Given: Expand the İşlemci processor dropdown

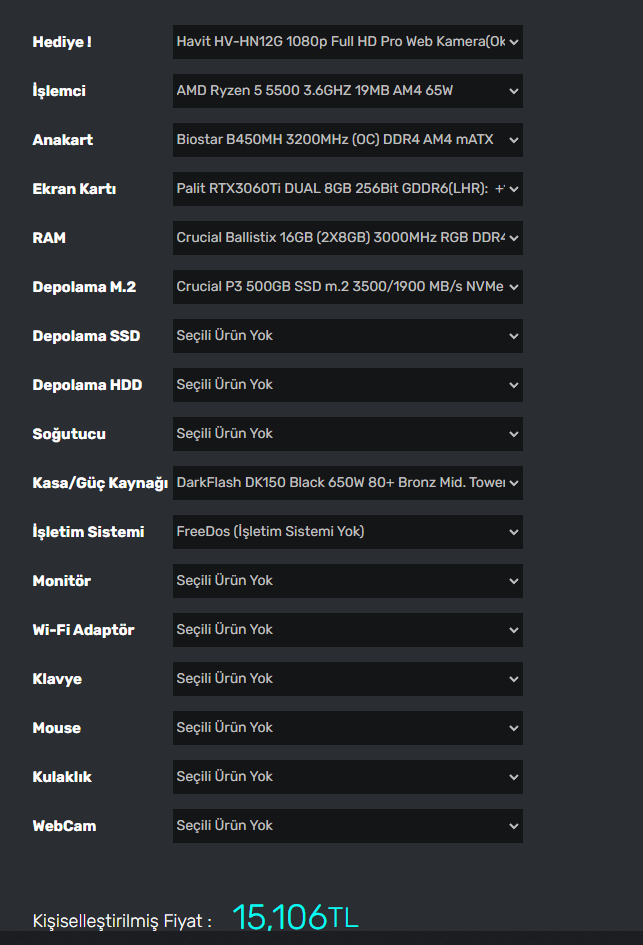Looking at the screenshot, I should tap(347, 91).
